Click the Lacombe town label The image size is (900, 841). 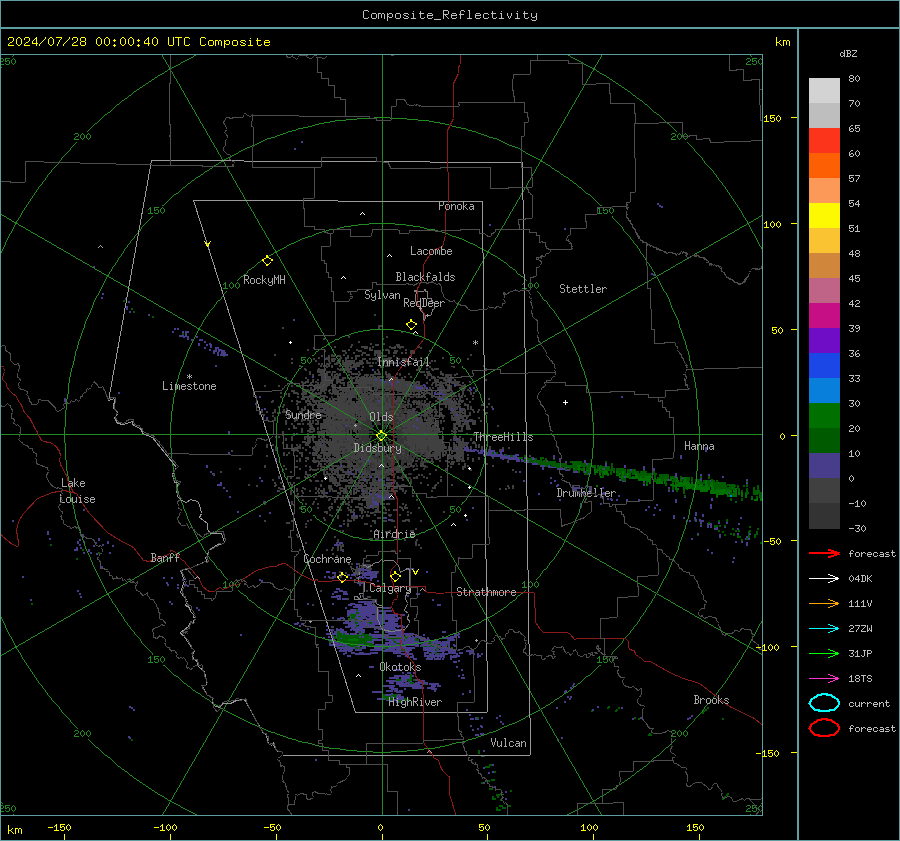(431, 251)
